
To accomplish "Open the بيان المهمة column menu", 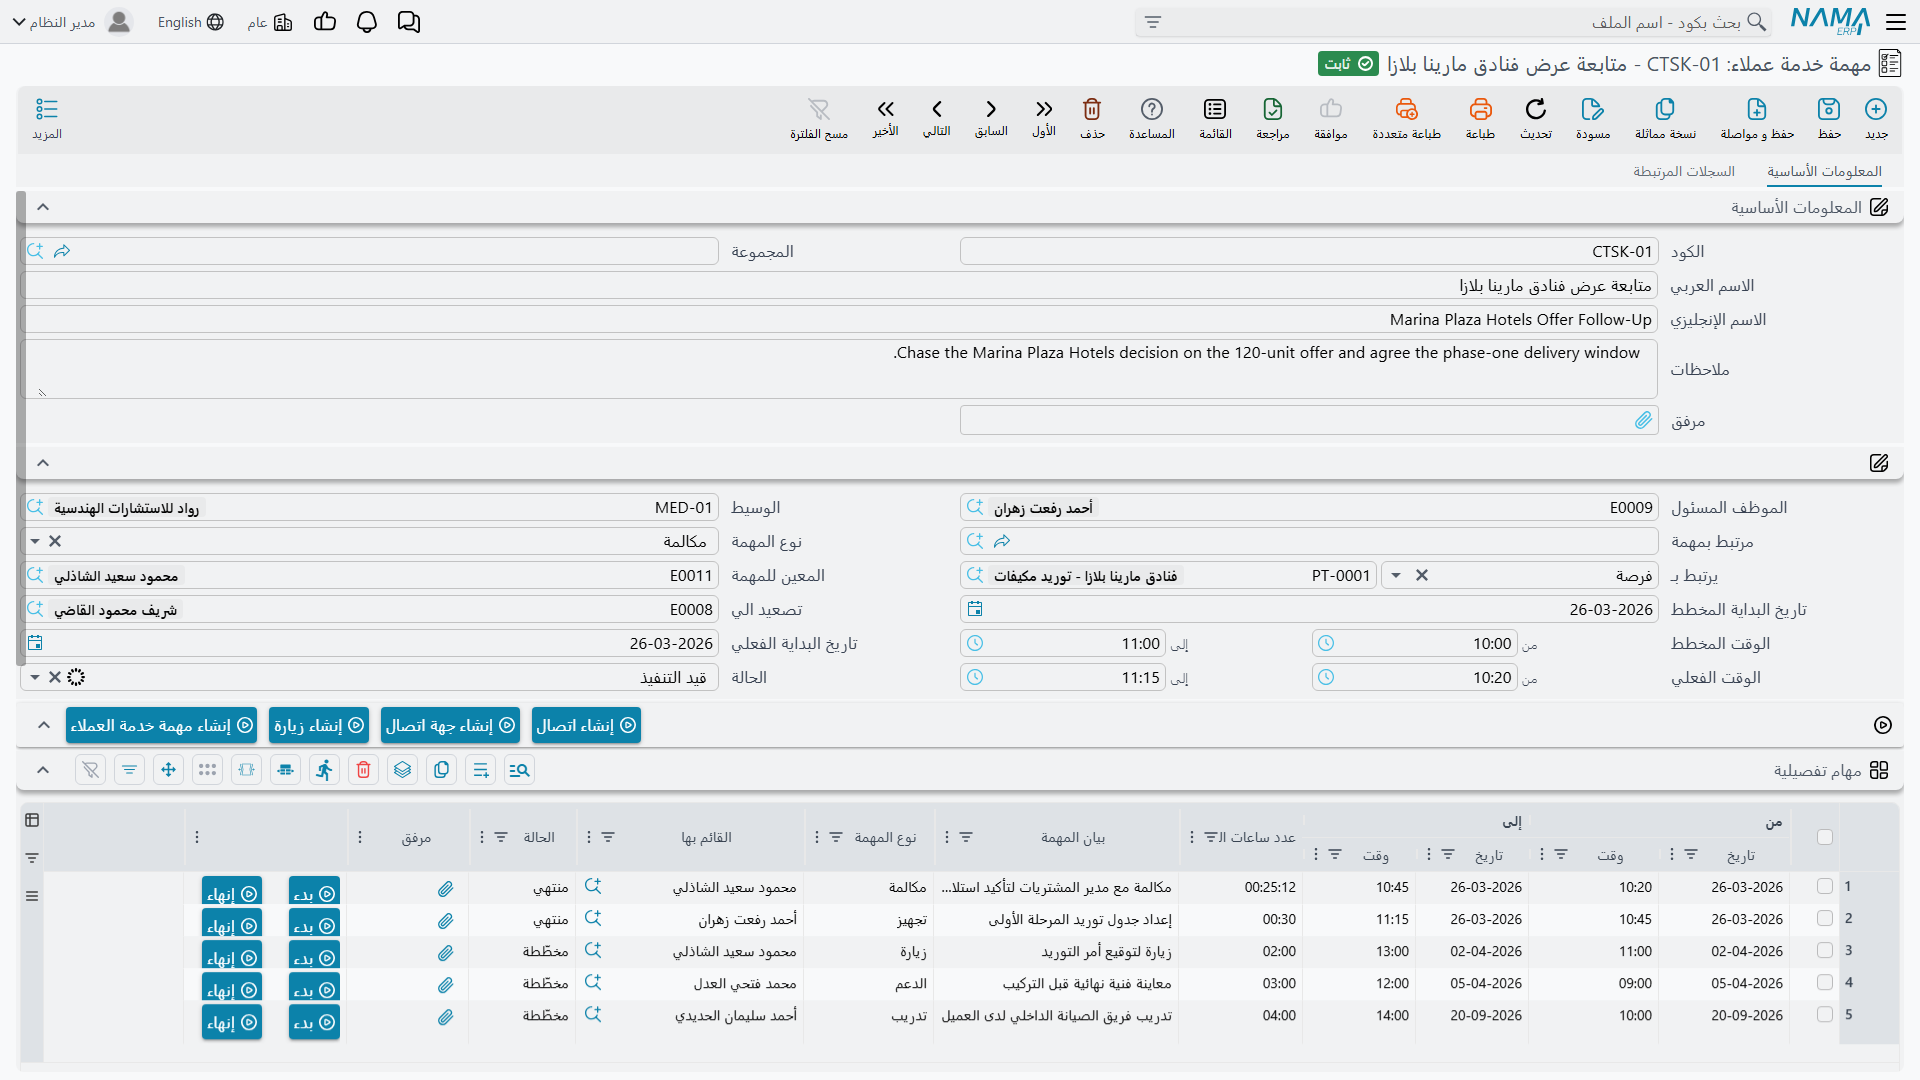I will (x=948, y=837).
